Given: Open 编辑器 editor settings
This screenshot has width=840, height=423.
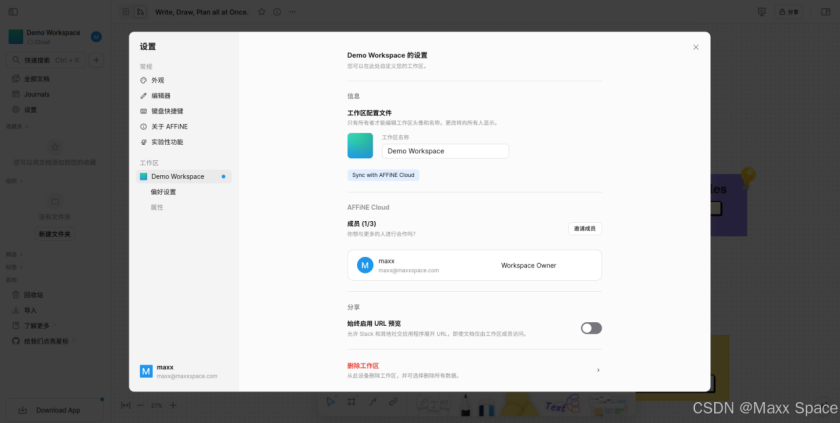Looking at the screenshot, I should tap(183, 96).
